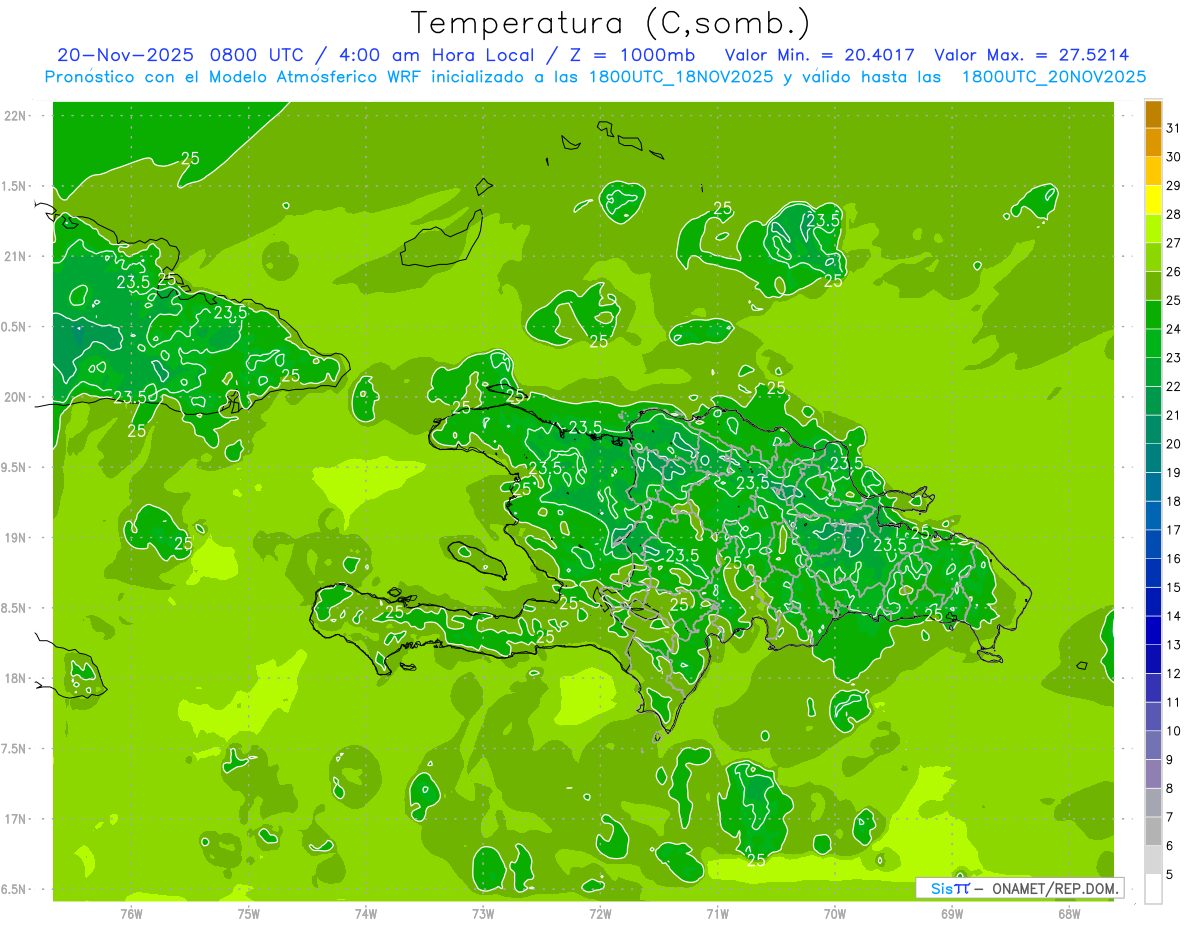
Task: Click the color bar label '30'
Action: click(1174, 157)
